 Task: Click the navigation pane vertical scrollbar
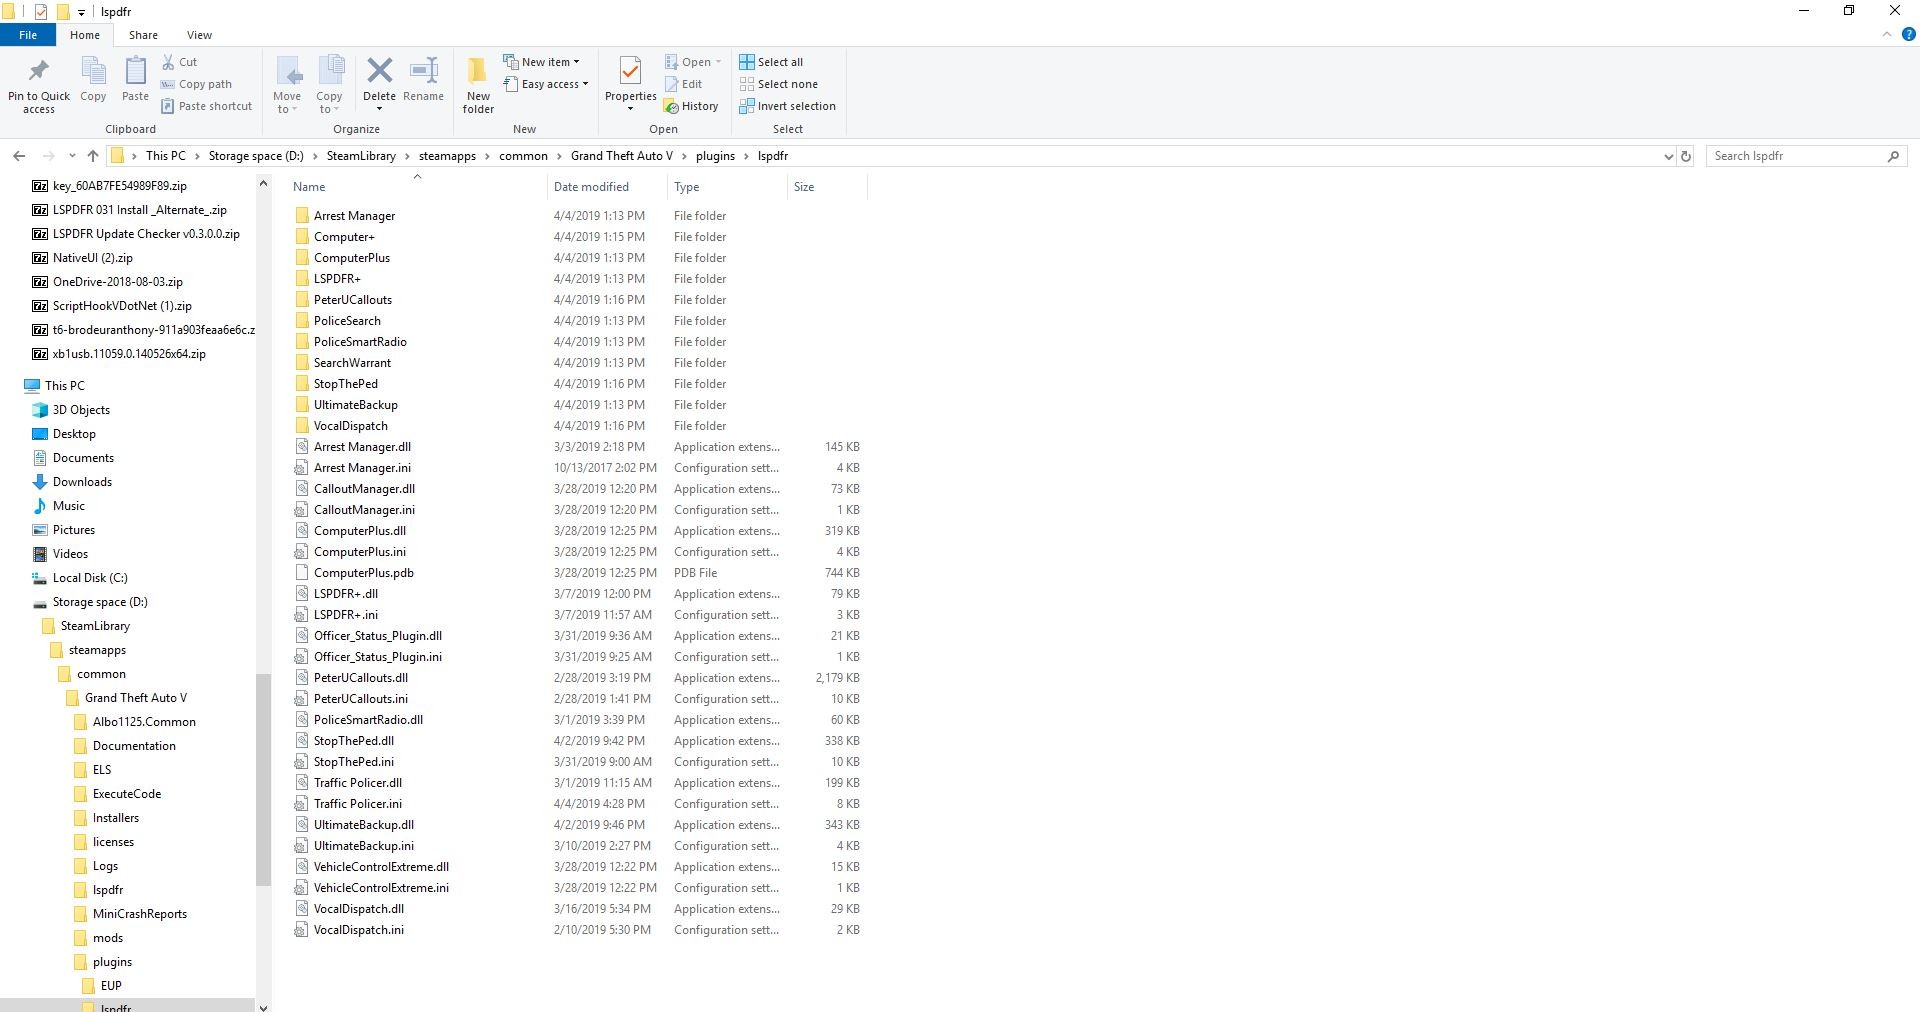pyautogui.click(x=263, y=779)
